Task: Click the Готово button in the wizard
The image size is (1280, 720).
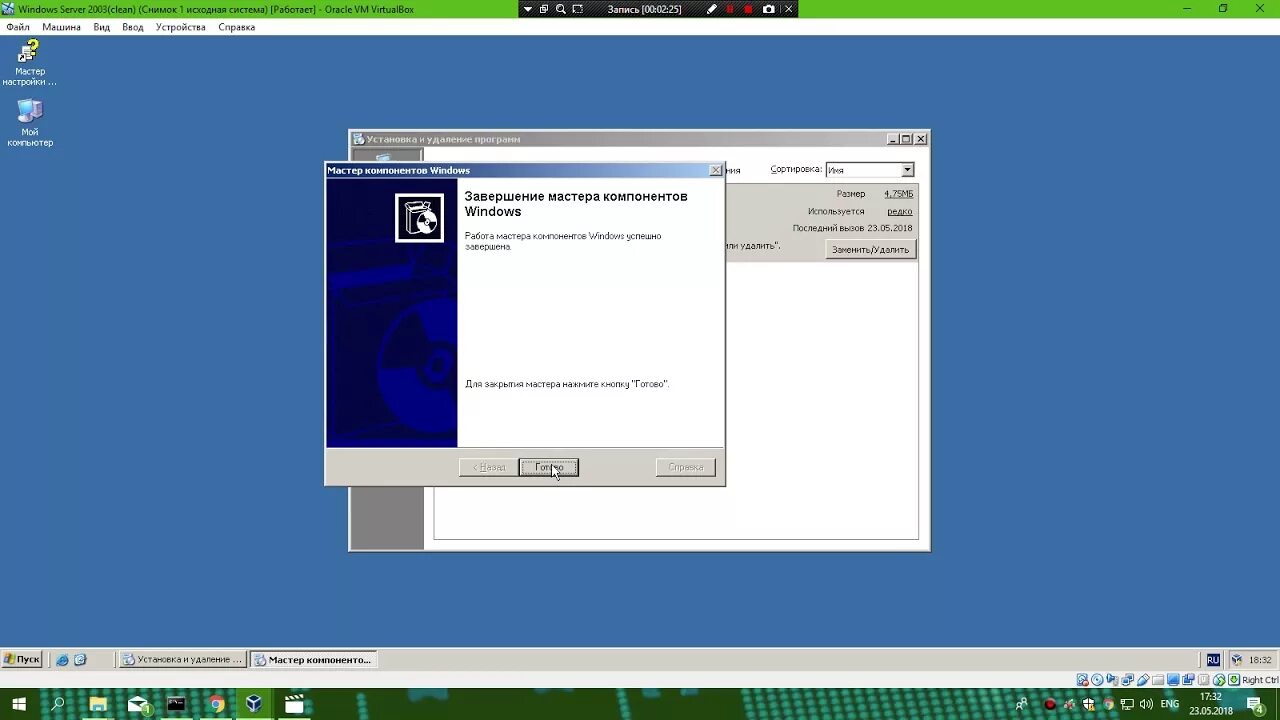Action: (x=549, y=467)
